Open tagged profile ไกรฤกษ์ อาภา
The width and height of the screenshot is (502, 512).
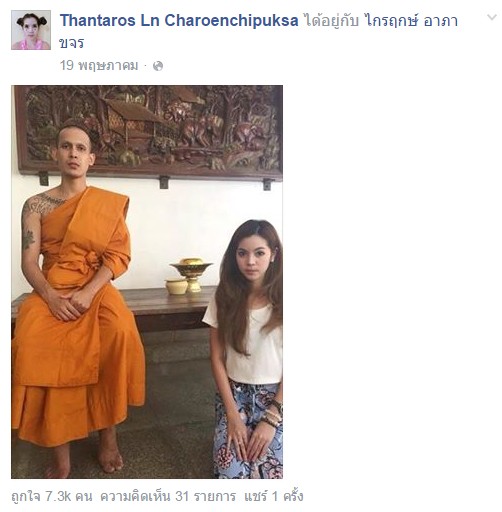[411, 21]
